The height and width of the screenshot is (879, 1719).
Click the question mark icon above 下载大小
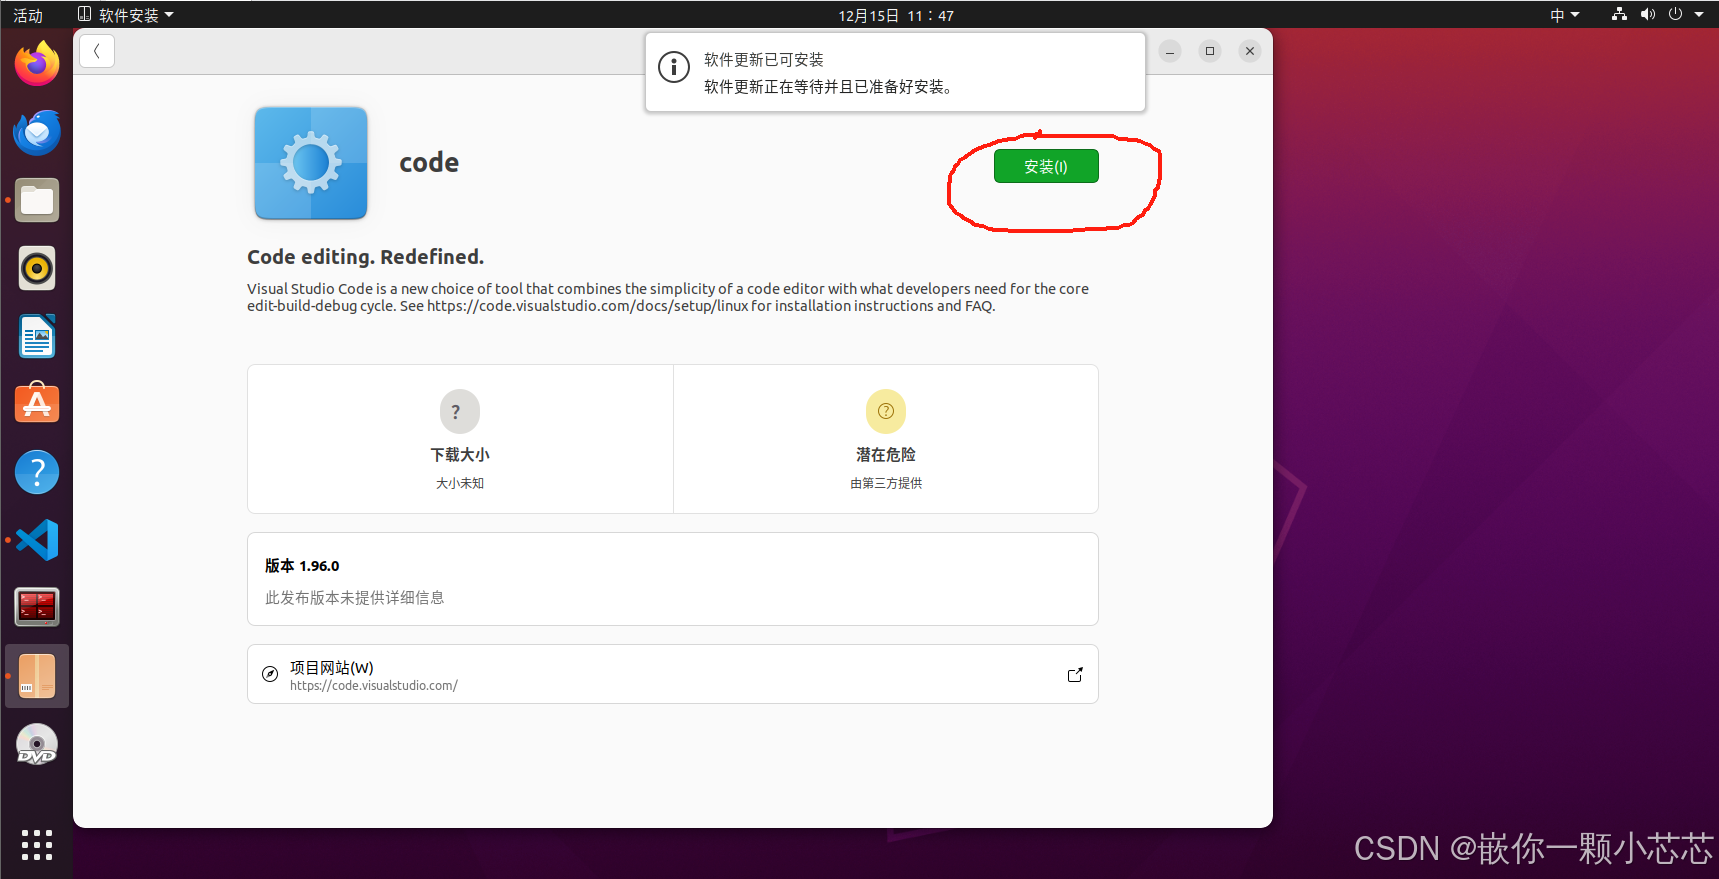(x=460, y=411)
